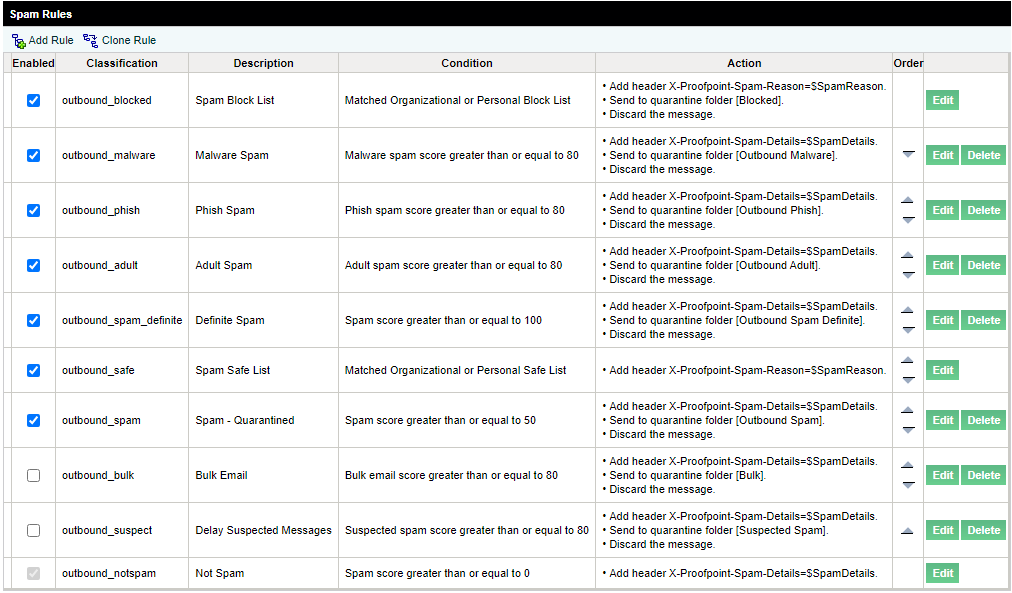Move the outbound_phish rule up
Screen dimensions: 1012x593
[x=908, y=200]
